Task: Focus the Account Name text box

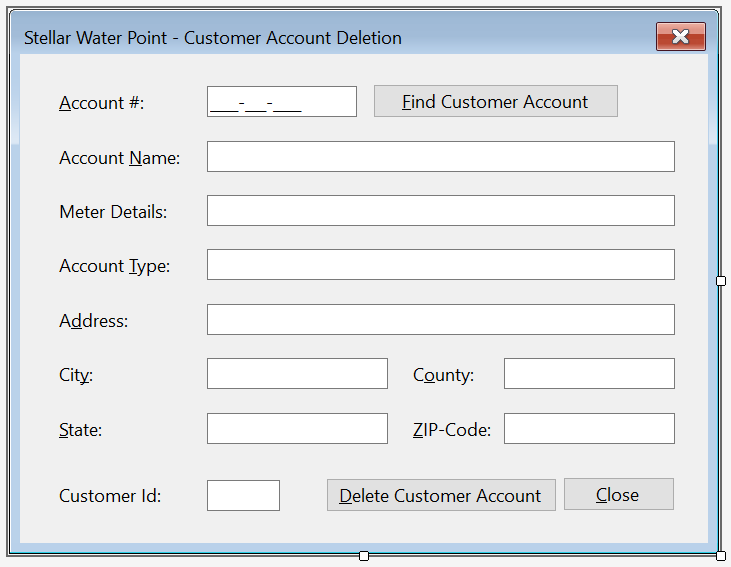Action: pyautogui.click(x=441, y=157)
